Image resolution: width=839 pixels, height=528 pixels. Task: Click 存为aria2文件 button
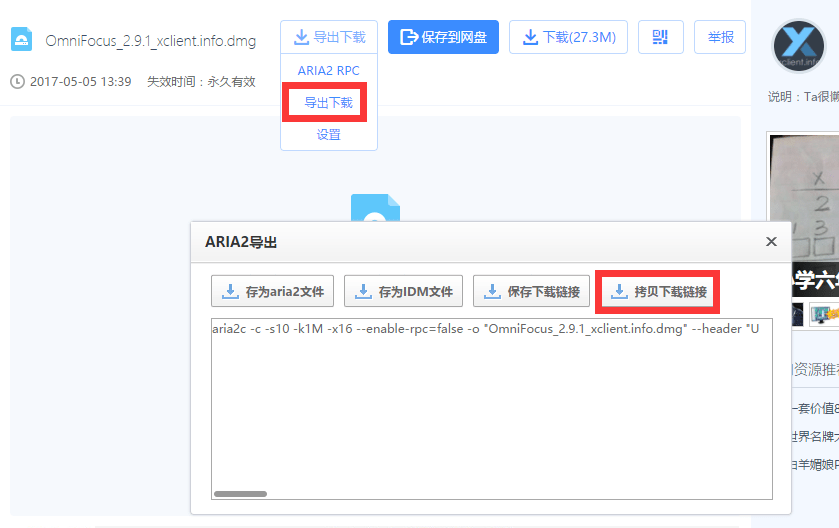272,291
